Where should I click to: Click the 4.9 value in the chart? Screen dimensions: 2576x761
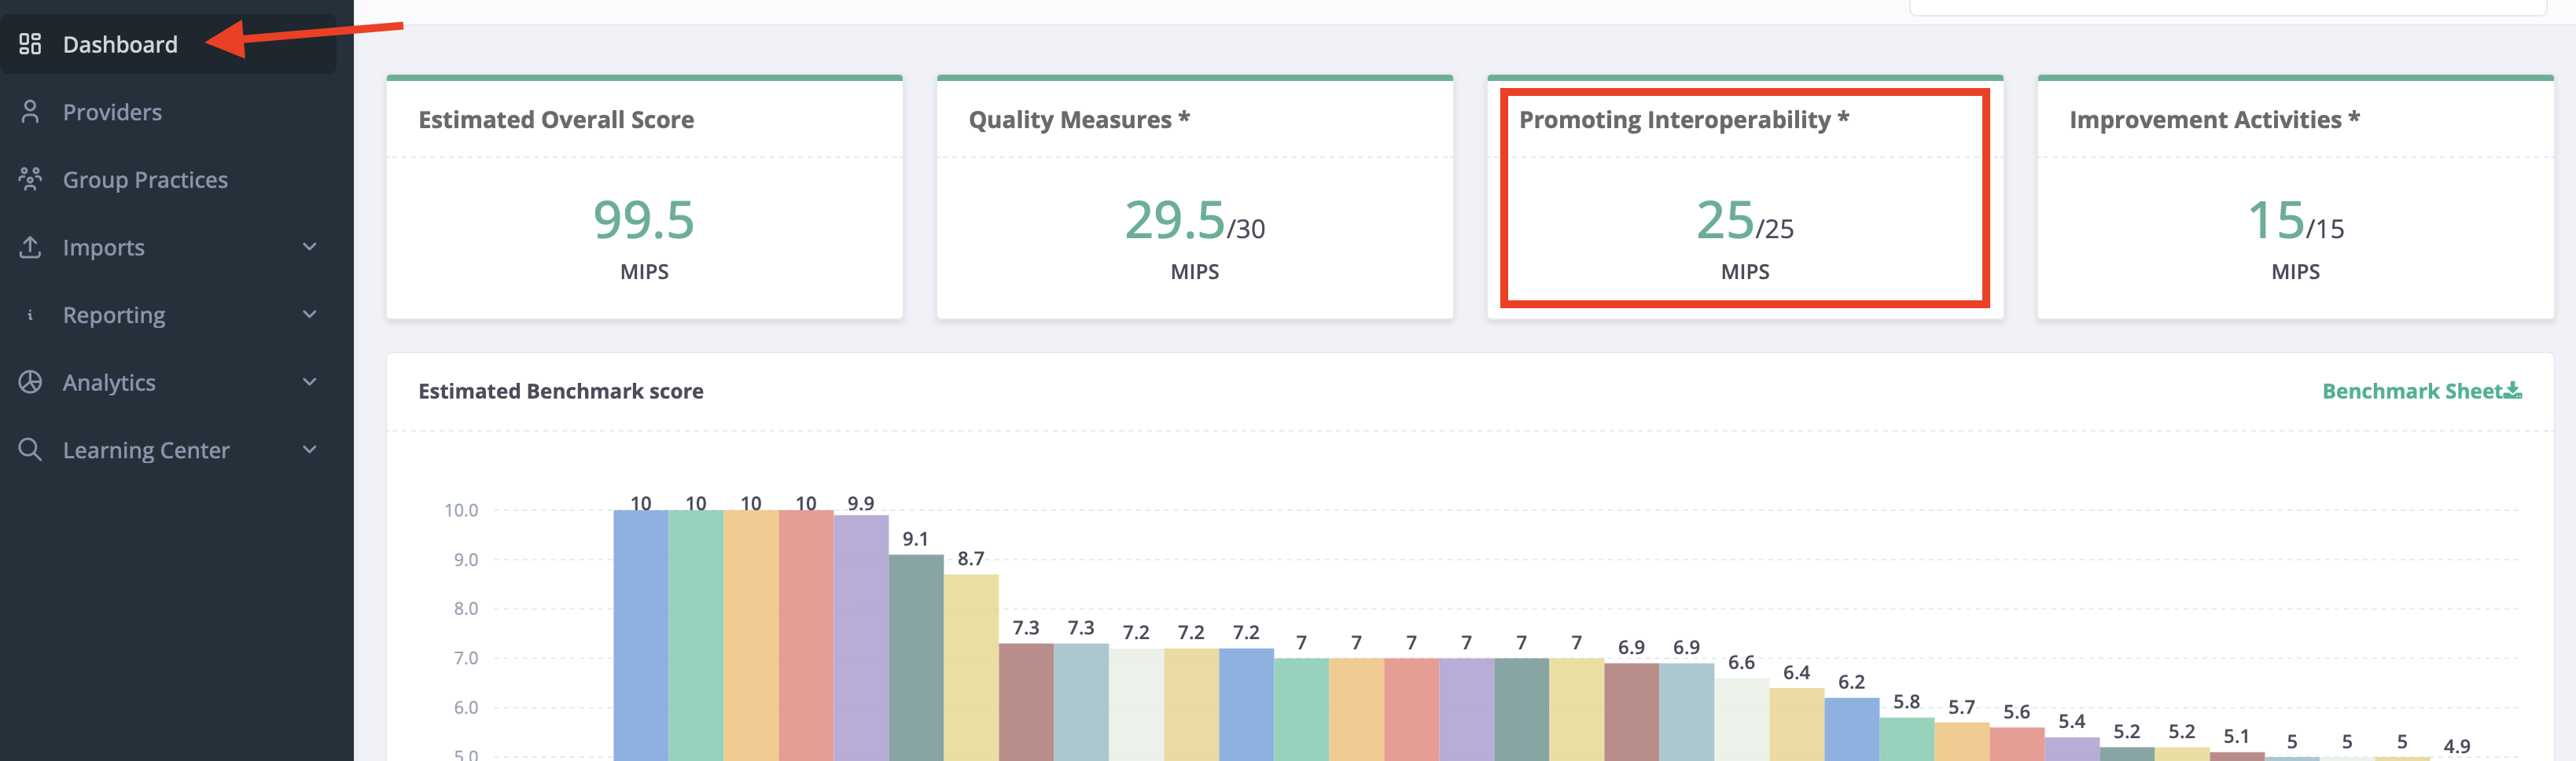click(2457, 746)
